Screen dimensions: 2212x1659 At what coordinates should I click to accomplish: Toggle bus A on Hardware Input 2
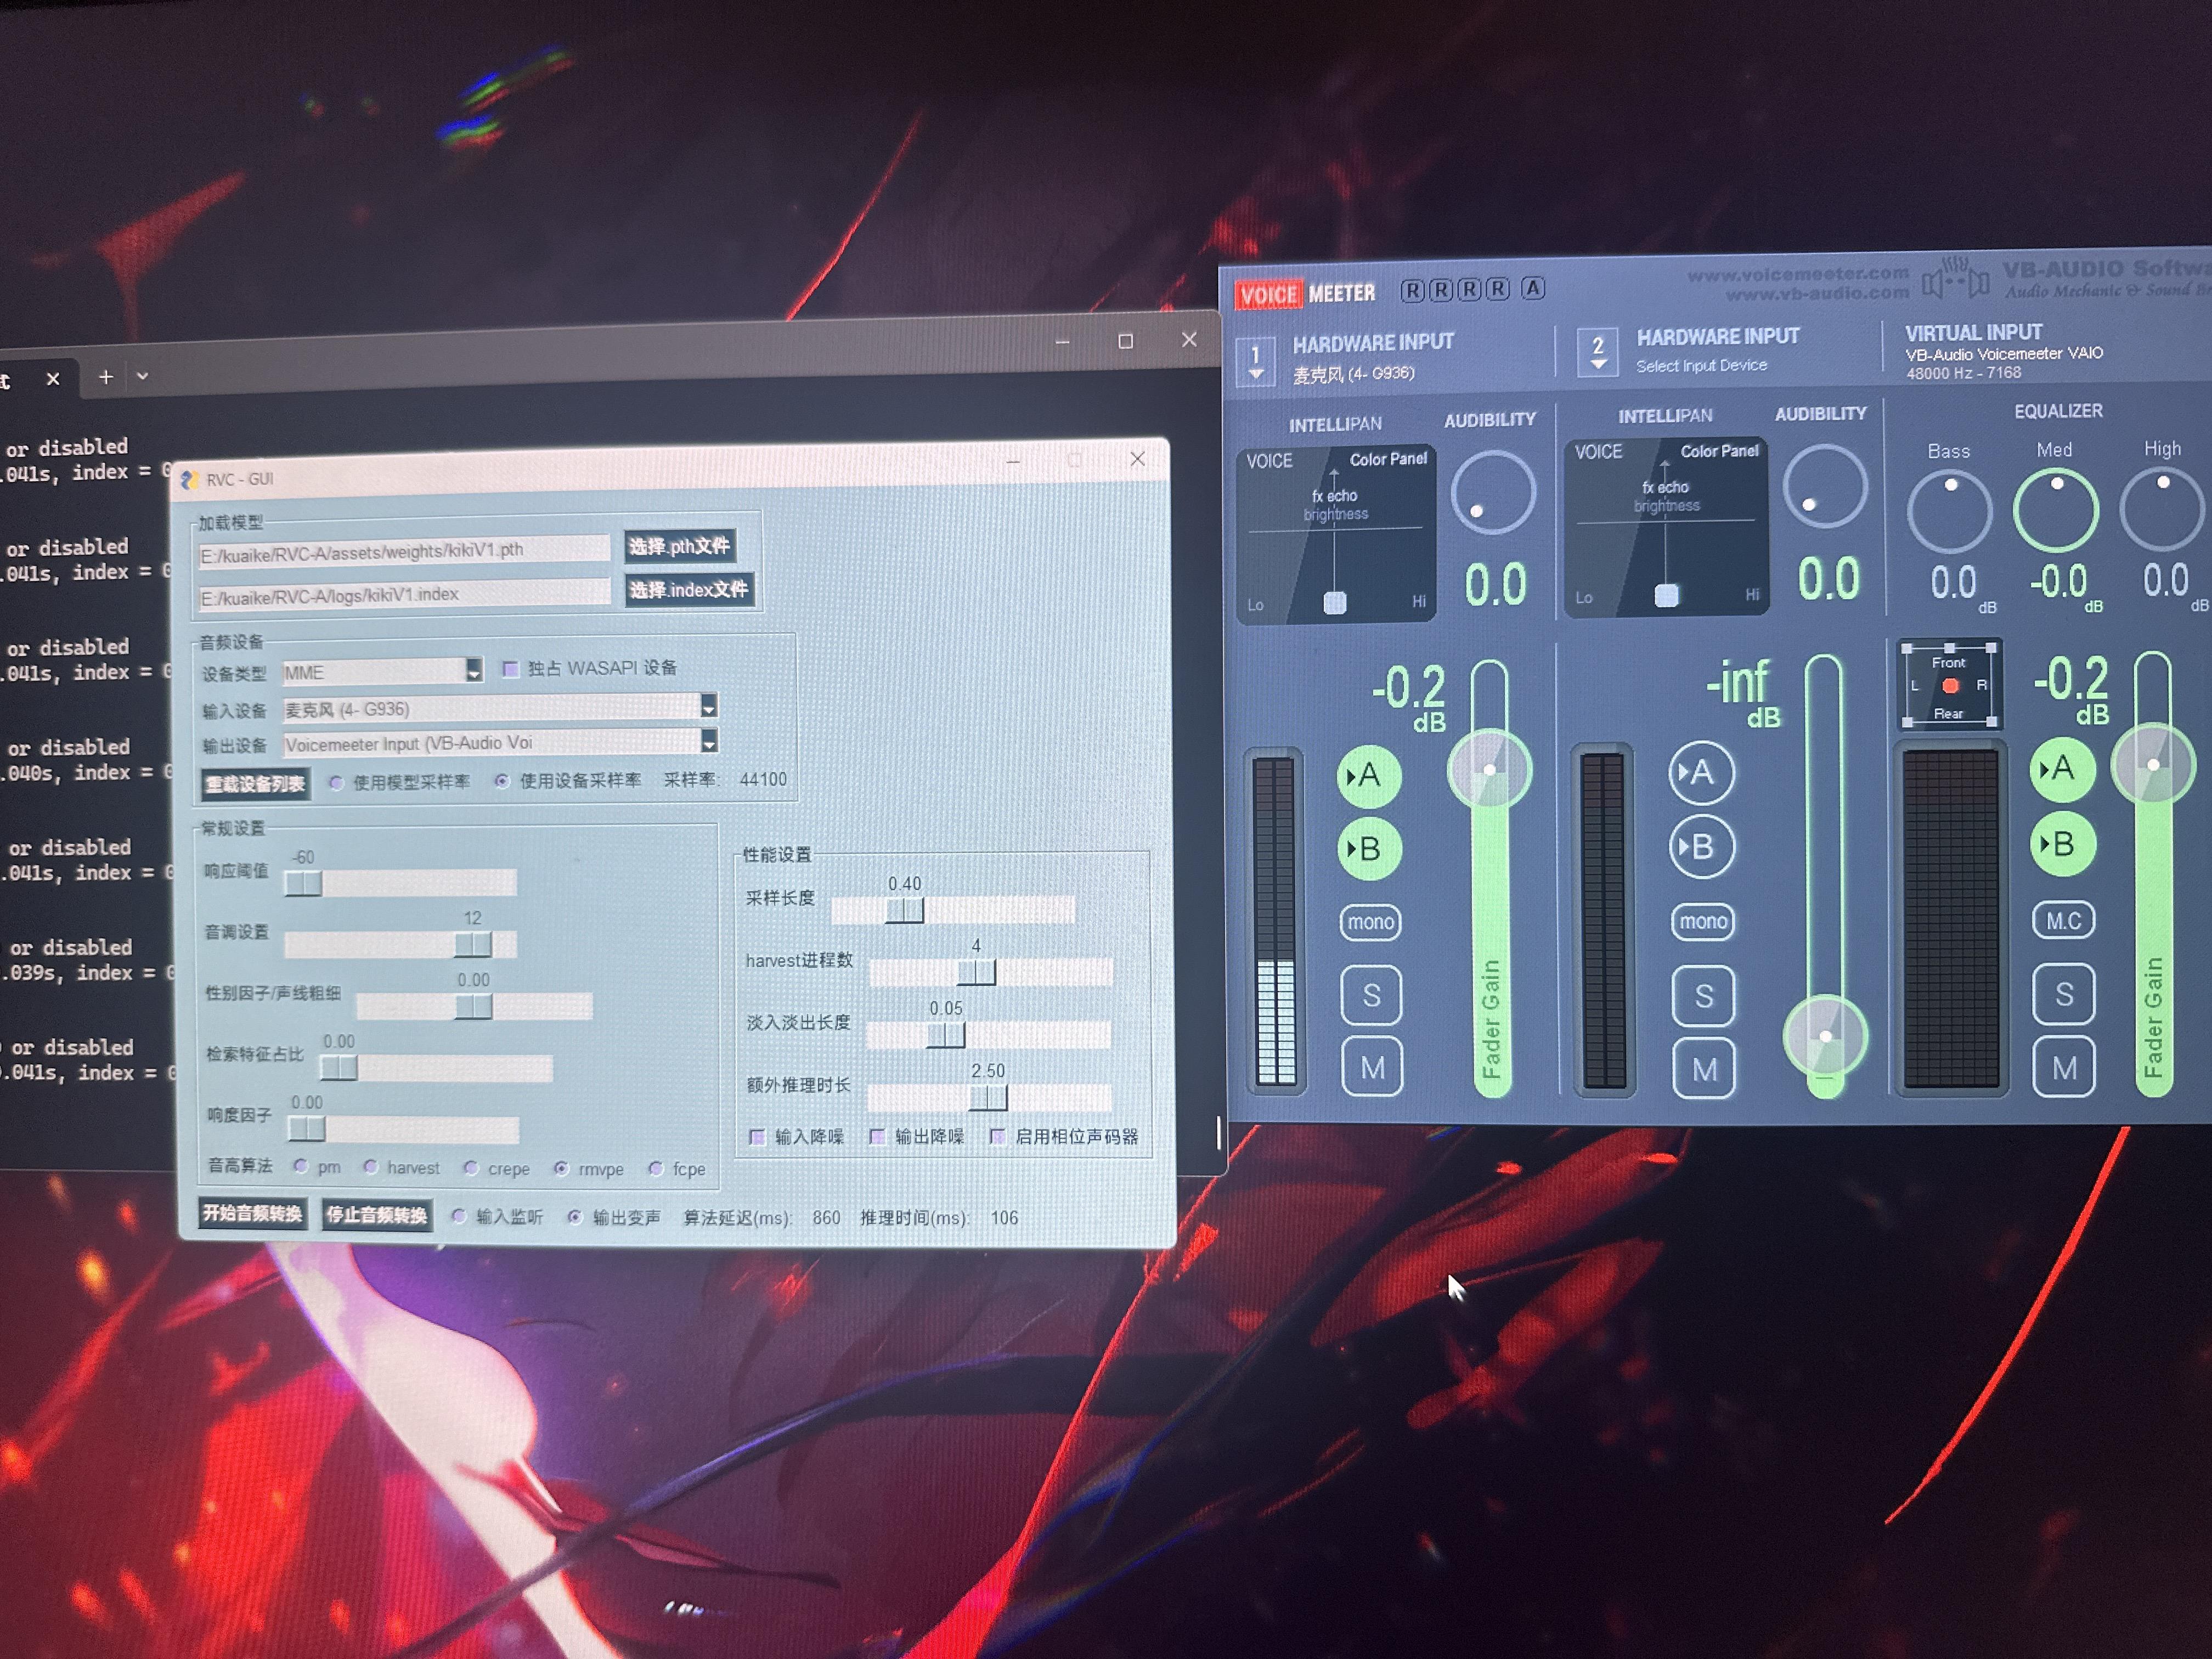[1701, 772]
